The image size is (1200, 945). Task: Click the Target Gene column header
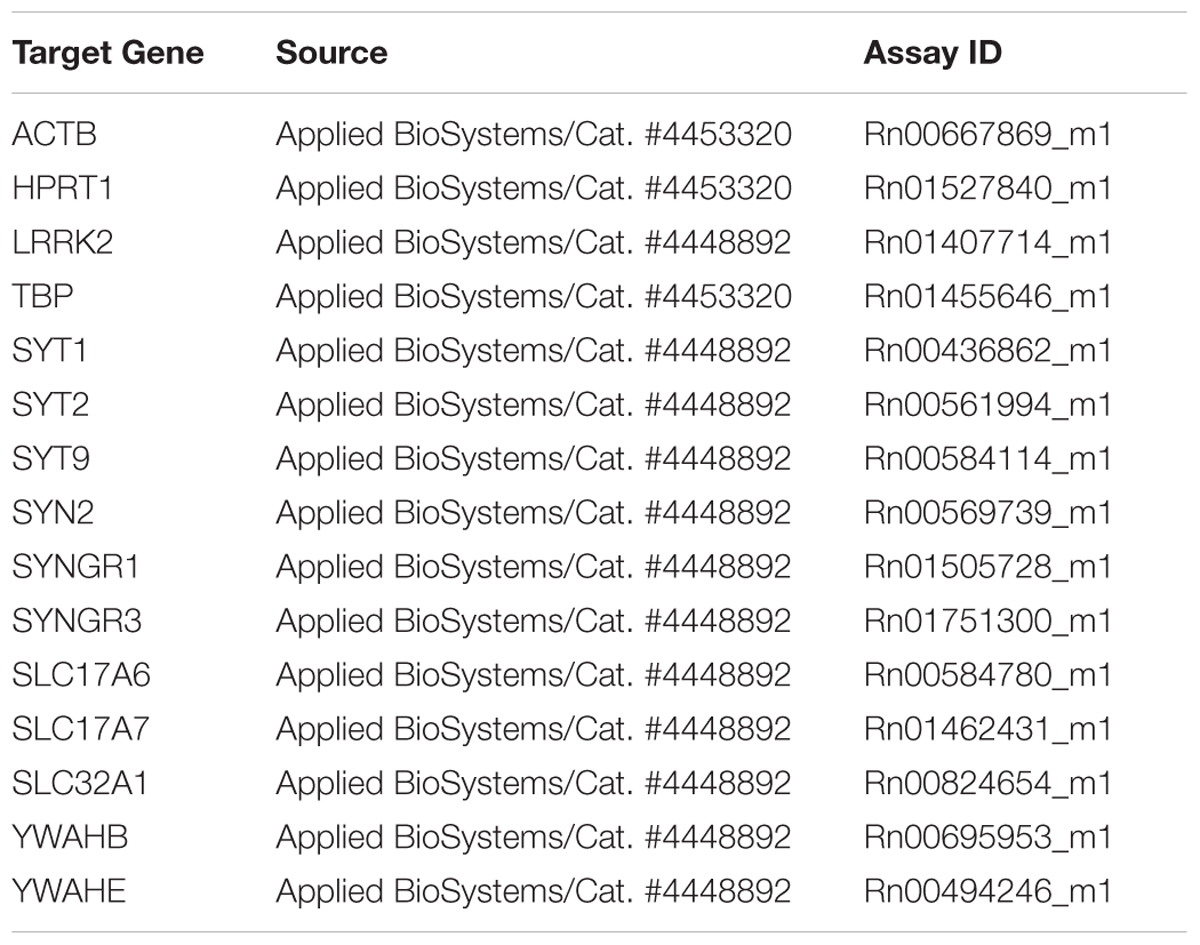(x=108, y=53)
